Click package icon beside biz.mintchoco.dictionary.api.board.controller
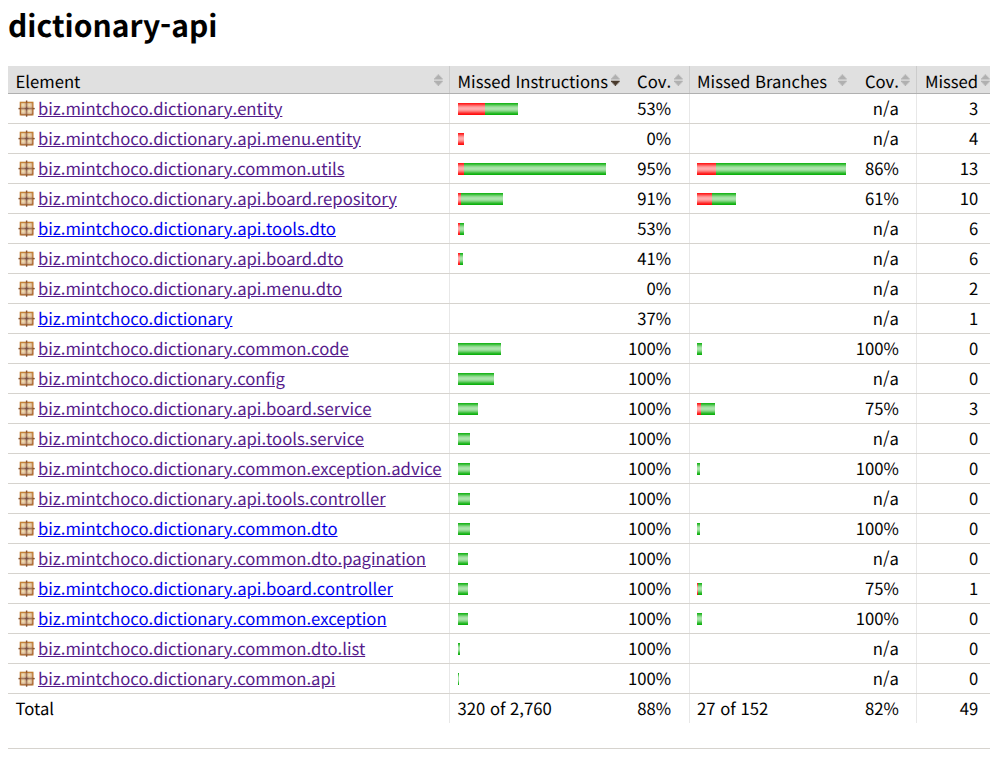The height and width of the screenshot is (761, 990). pyautogui.click(x=26, y=589)
